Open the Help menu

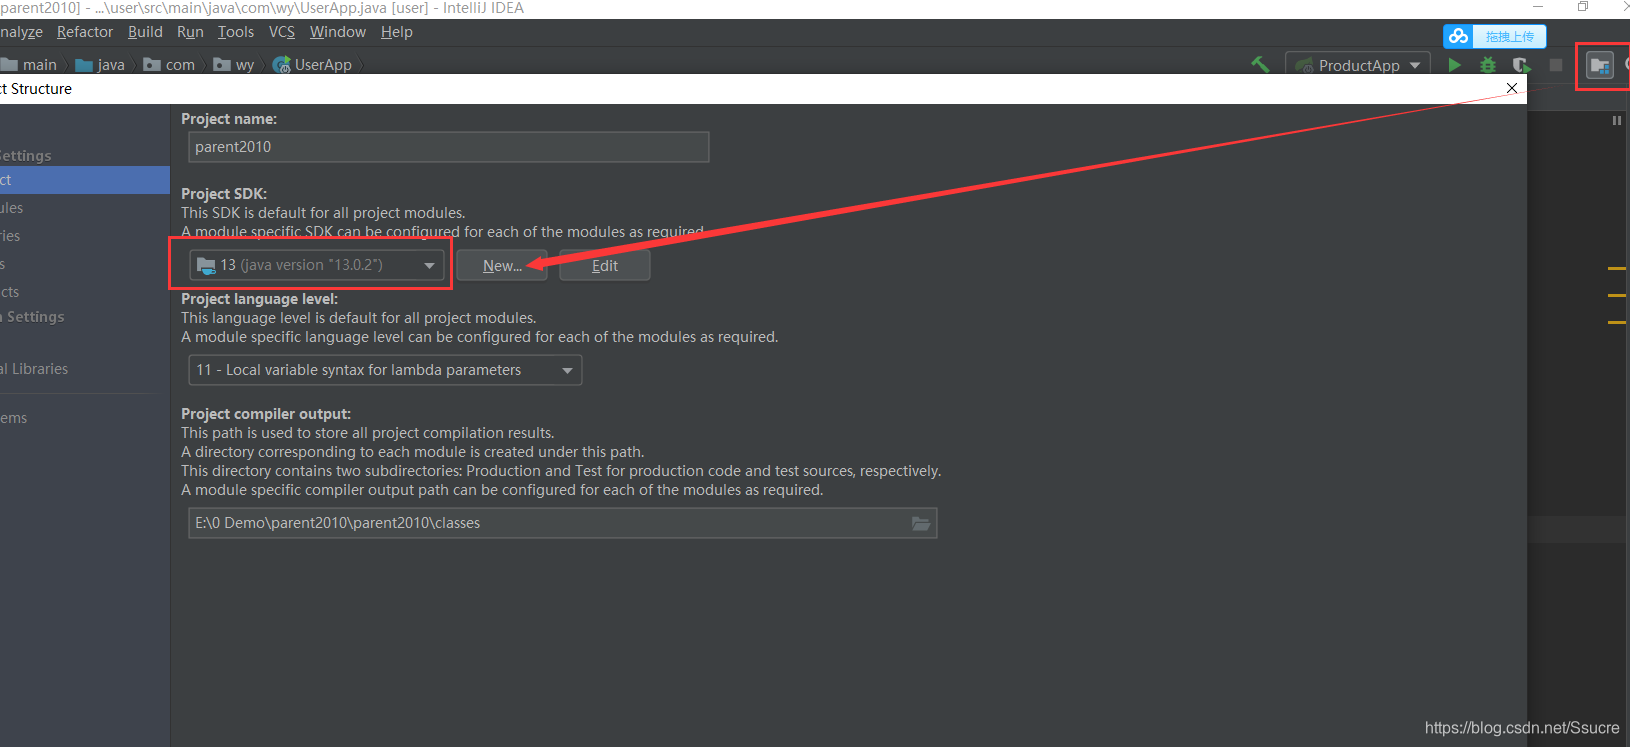point(396,32)
